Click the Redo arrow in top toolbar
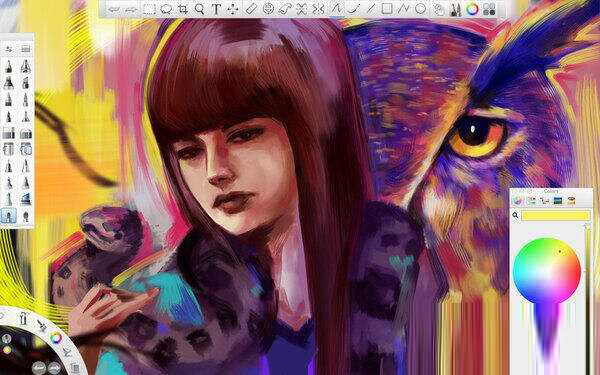Image resolution: width=600 pixels, height=375 pixels. (x=132, y=9)
